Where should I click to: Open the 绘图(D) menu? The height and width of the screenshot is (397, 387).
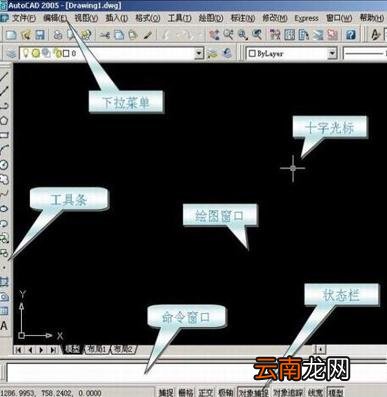(x=211, y=18)
